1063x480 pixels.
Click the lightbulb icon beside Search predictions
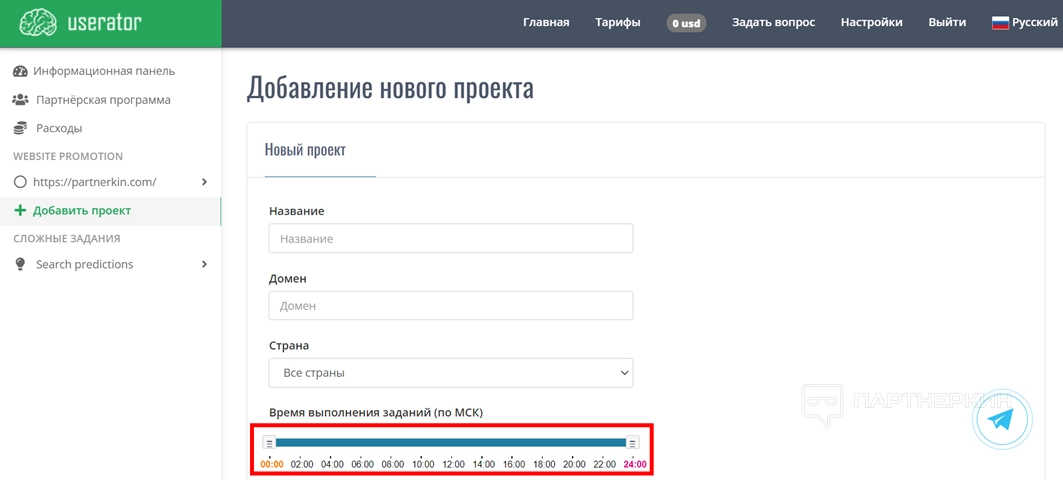[20, 264]
